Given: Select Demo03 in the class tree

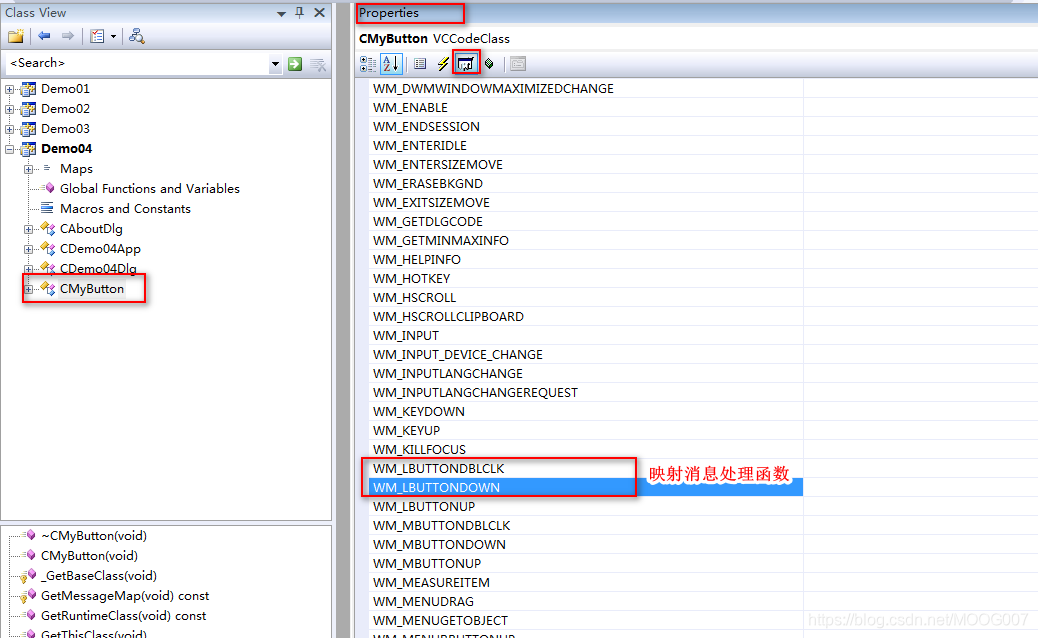Looking at the screenshot, I should [65, 128].
